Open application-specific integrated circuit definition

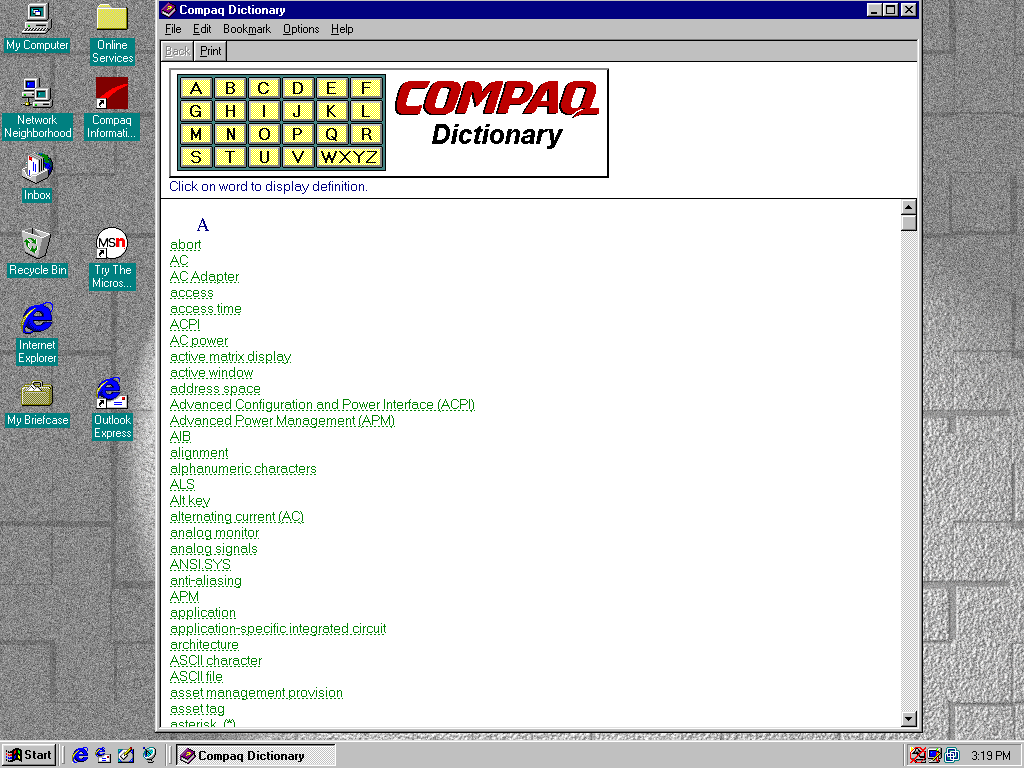tap(278, 629)
